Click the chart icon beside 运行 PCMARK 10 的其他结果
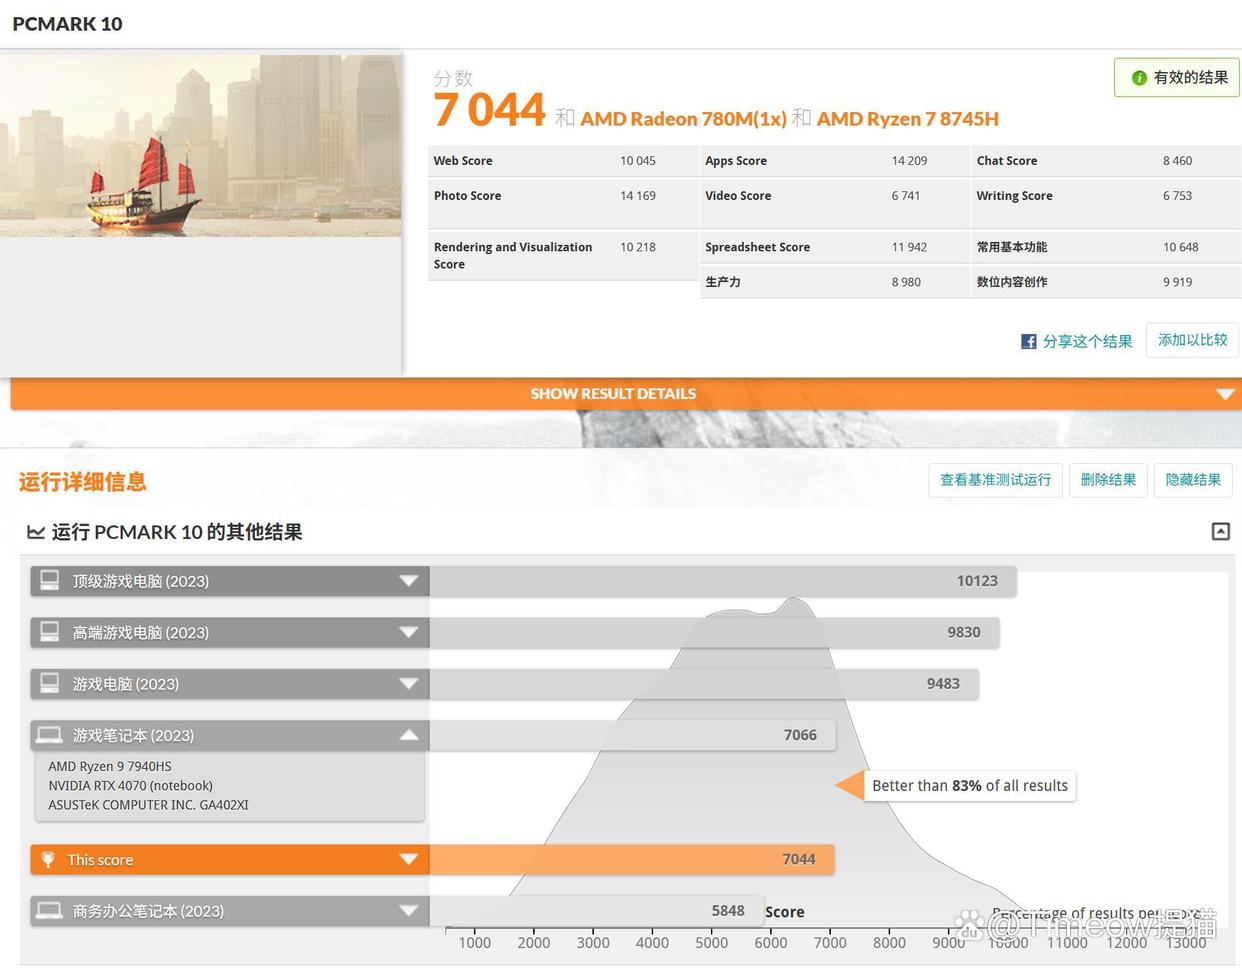The height and width of the screenshot is (968, 1242). [x=36, y=532]
